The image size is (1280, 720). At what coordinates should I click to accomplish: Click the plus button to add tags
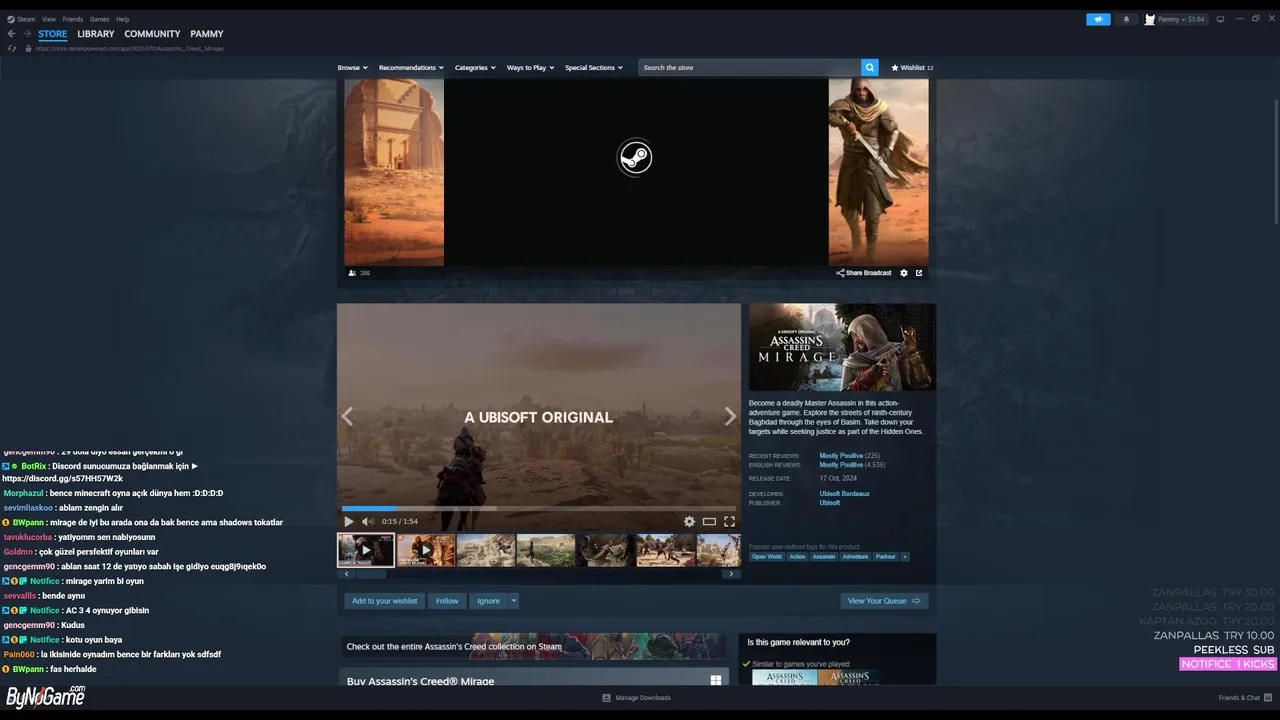coord(905,556)
